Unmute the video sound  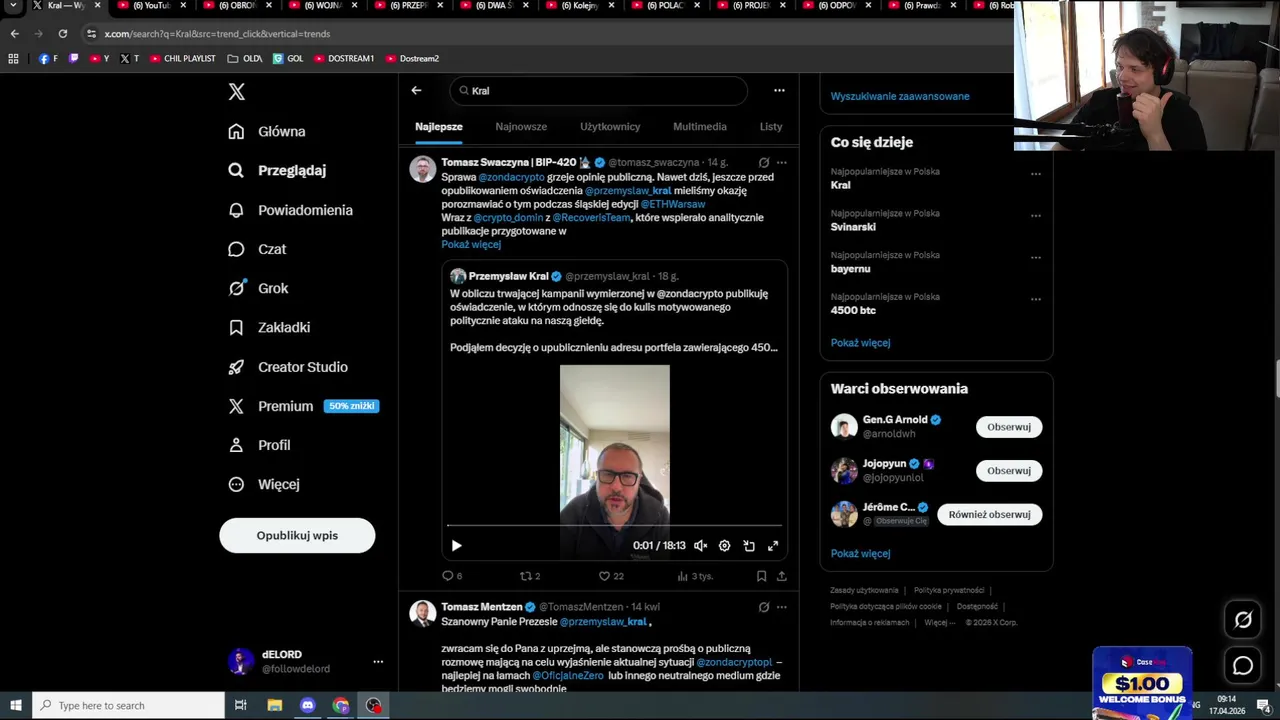pyautogui.click(x=701, y=546)
